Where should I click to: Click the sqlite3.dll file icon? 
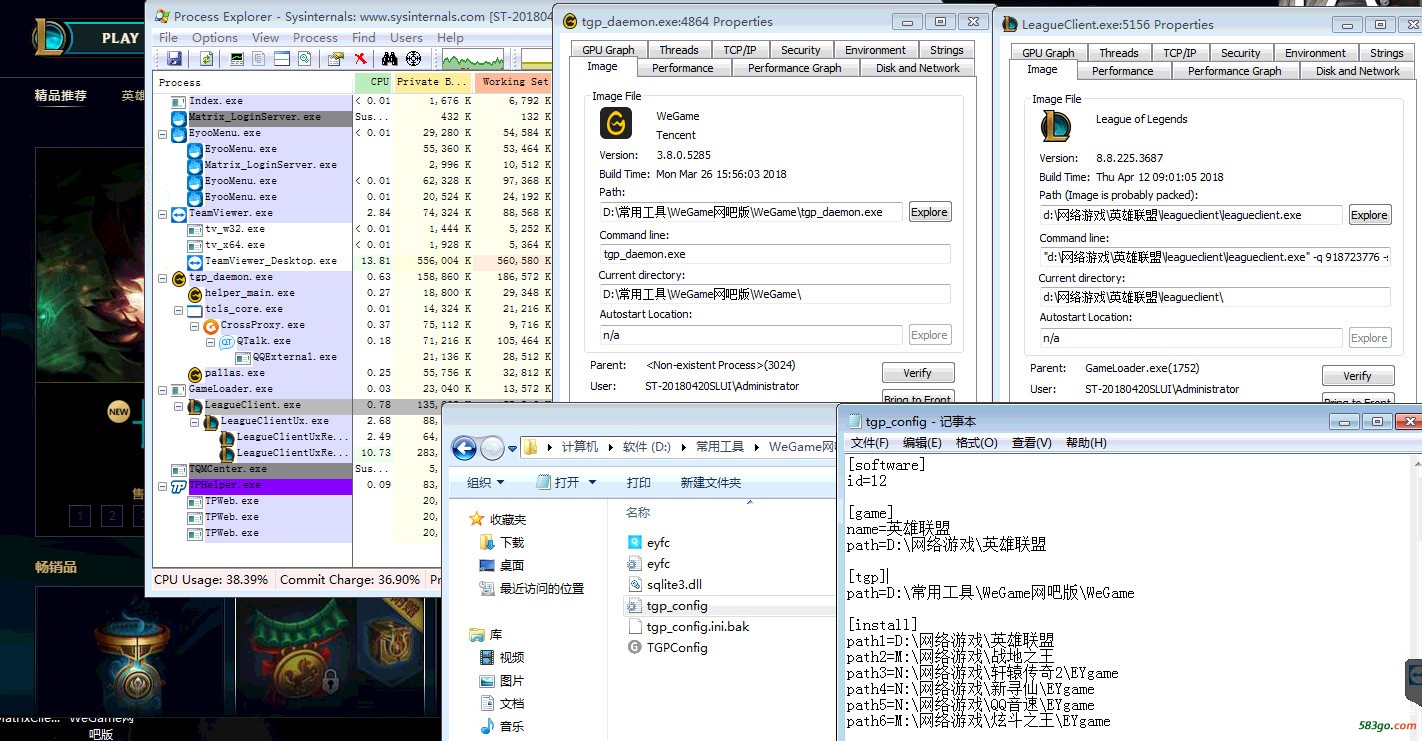coord(634,584)
